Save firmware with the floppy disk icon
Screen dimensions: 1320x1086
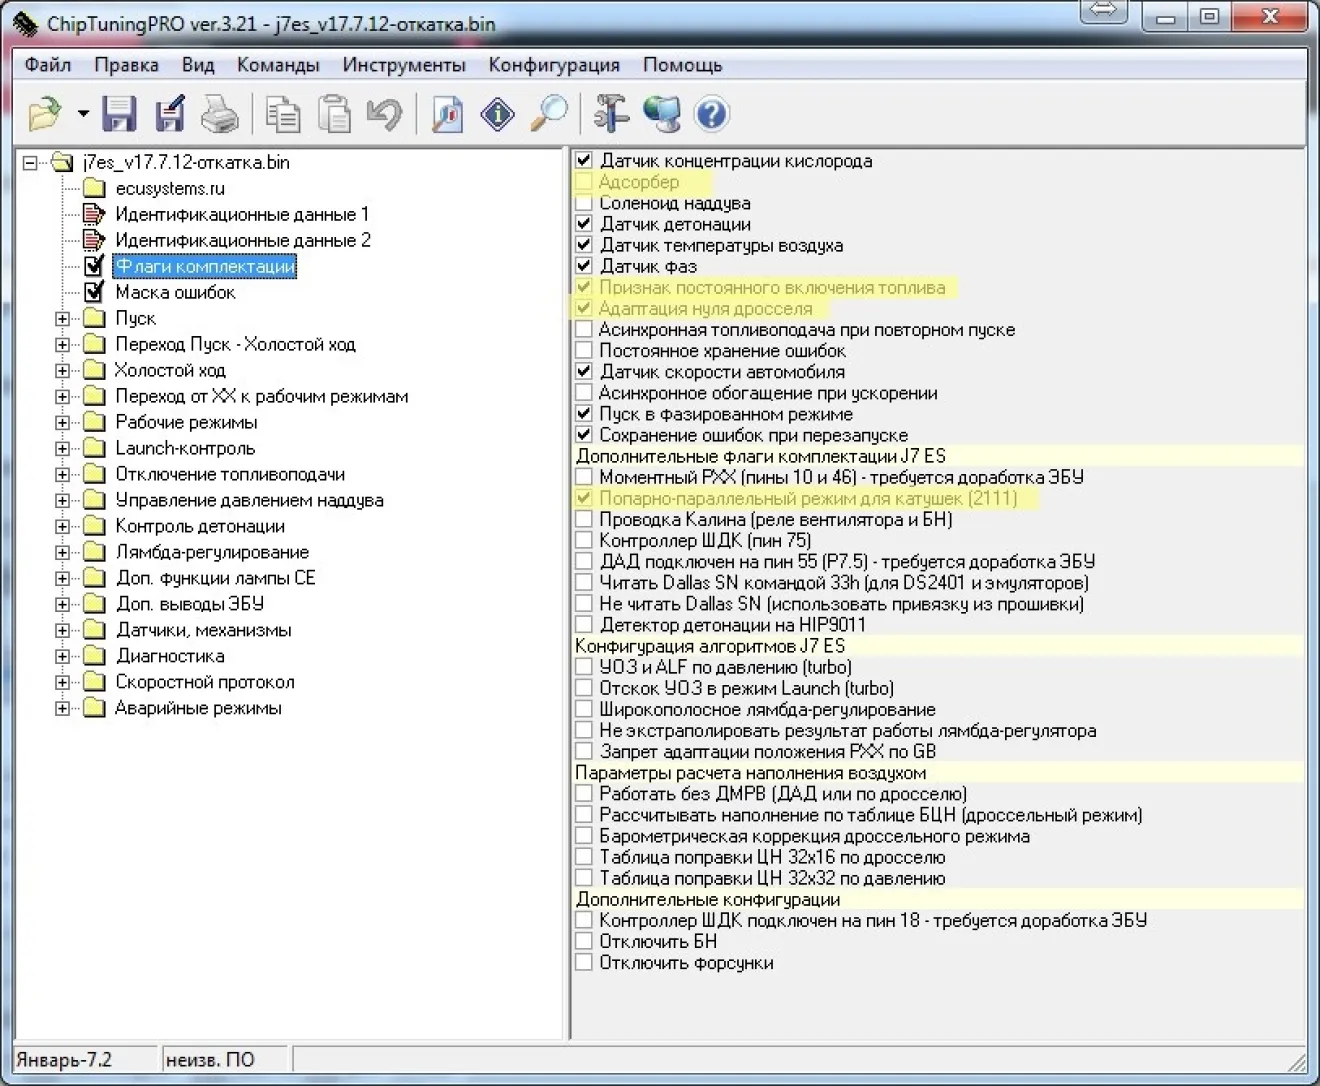pyautogui.click(x=119, y=114)
